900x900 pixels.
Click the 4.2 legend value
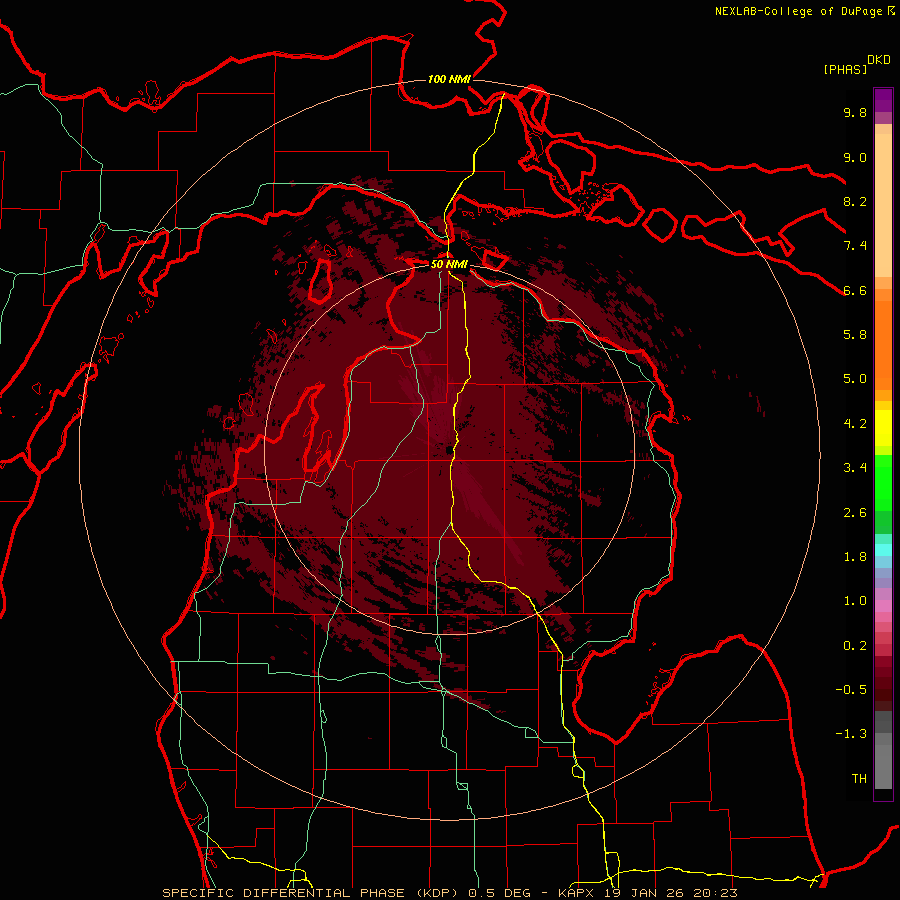(855, 424)
